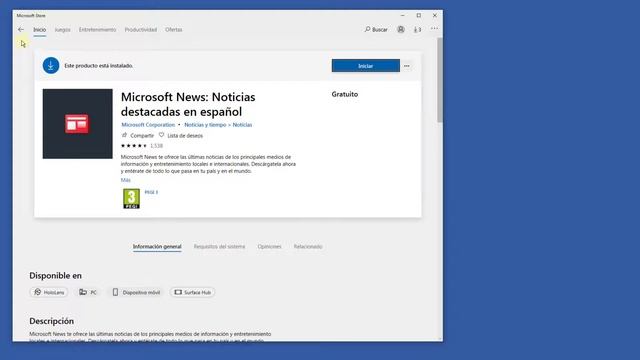Screen dimensions: 640x360
Task: Click the Dispositivo móvil chip
Action: click(x=136, y=292)
